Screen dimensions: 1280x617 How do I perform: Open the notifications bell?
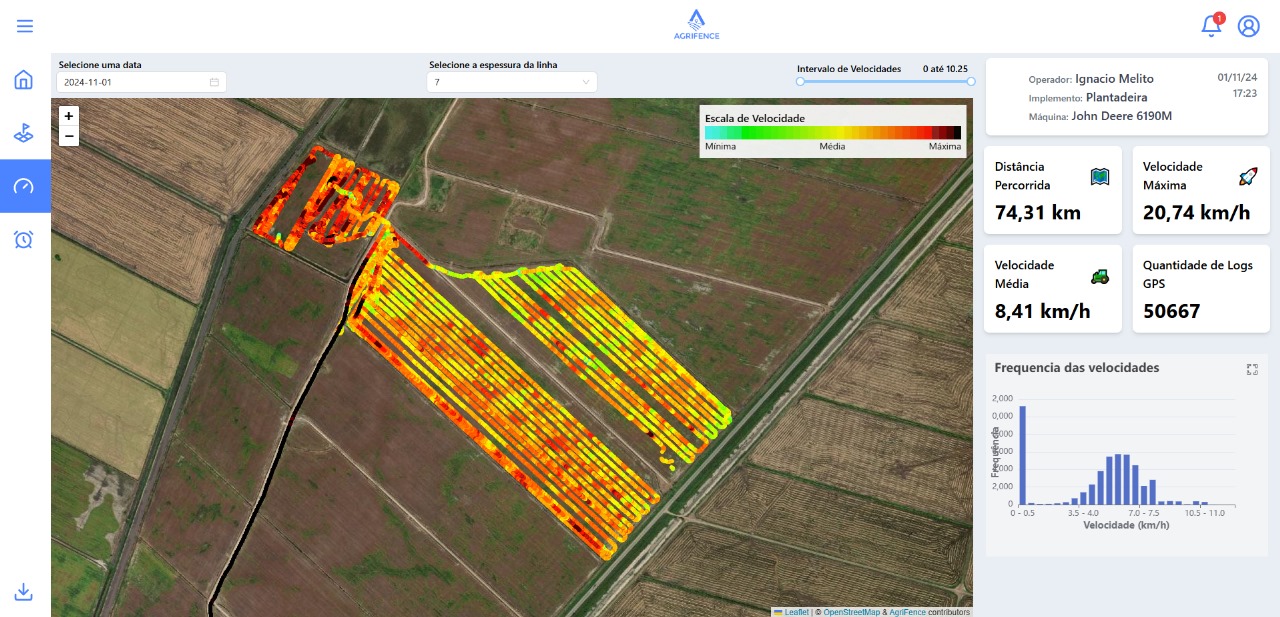[x=1211, y=26]
